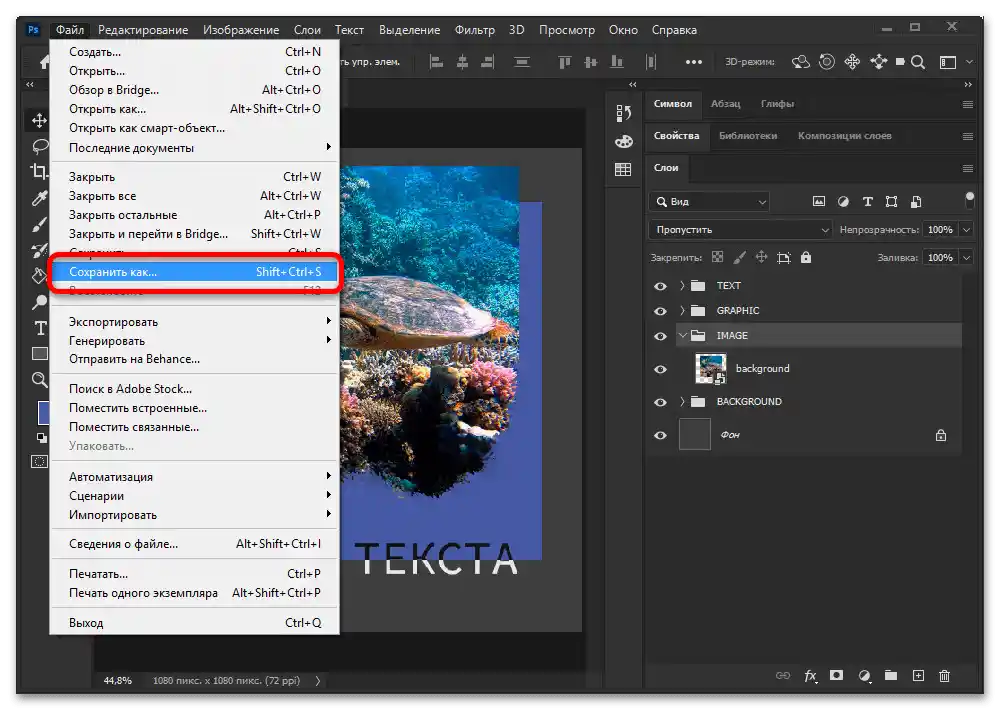Hide the GRAPHIC group layer
This screenshot has height=710, width=1000.
point(661,311)
